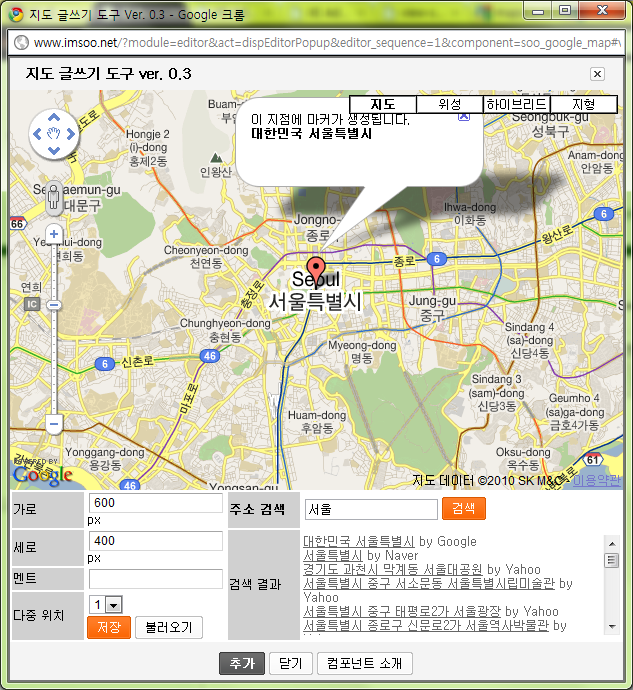Pan the map left with the arrow control

click(x=37, y=134)
